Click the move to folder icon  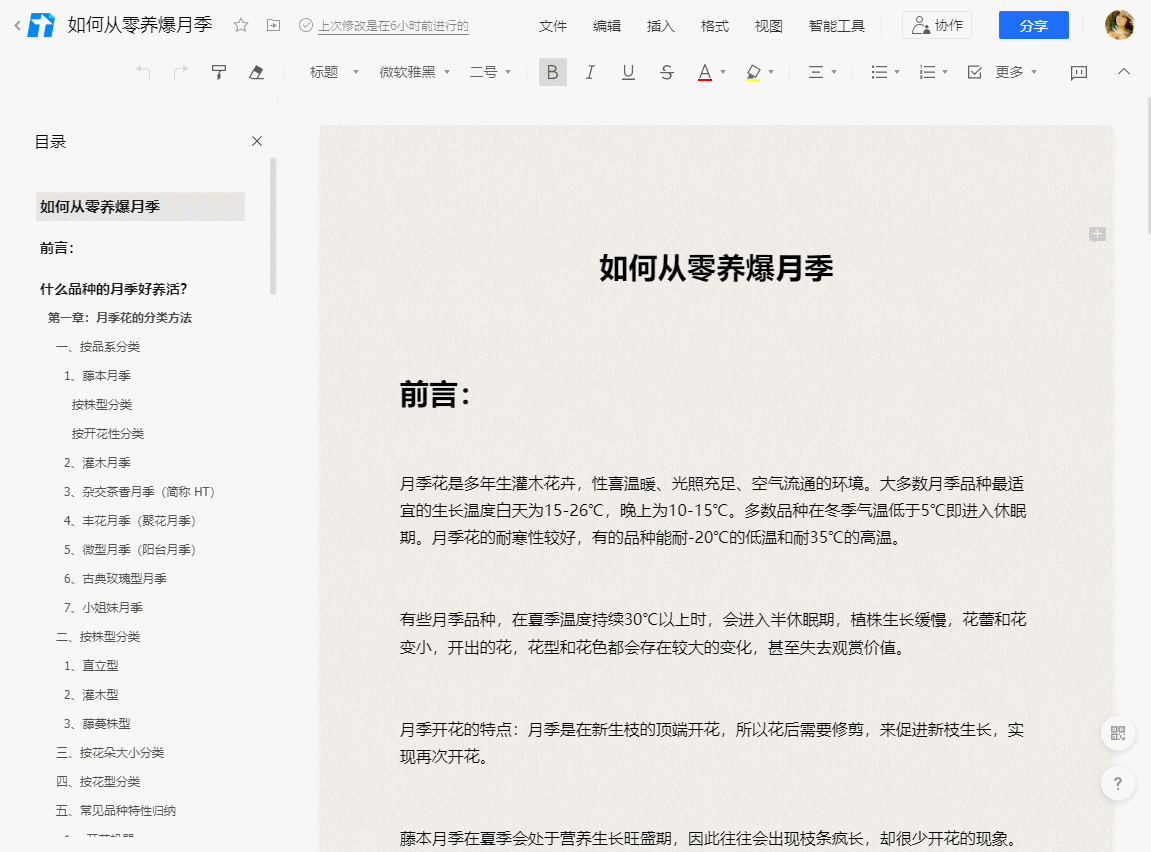[x=274, y=26]
